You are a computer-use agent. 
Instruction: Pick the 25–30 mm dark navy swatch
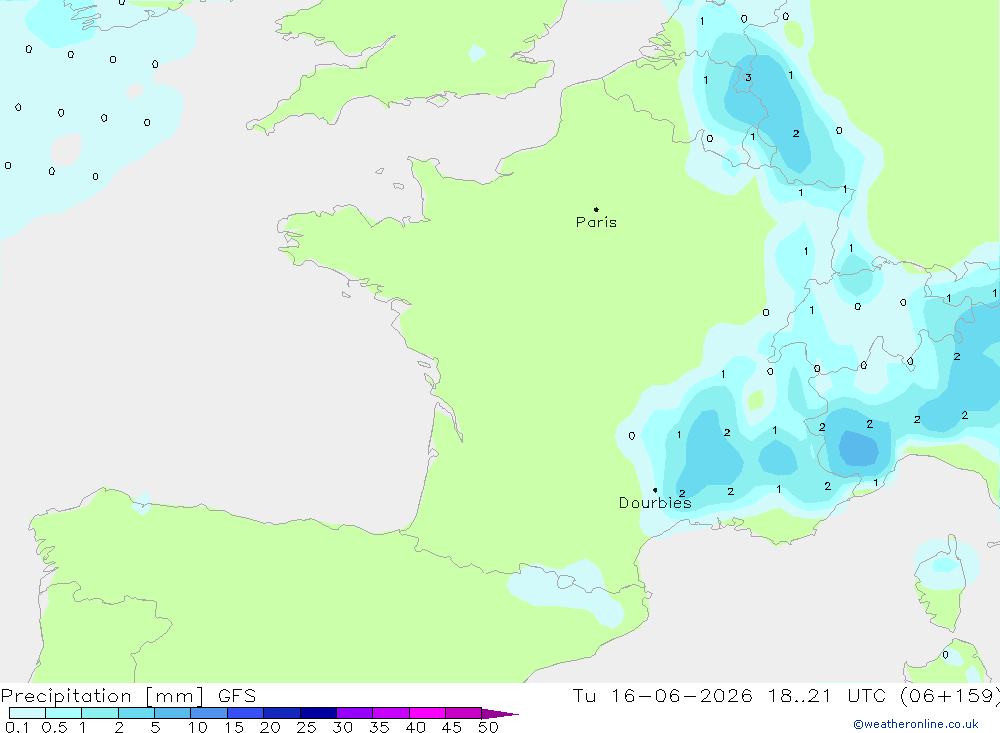click(x=318, y=713)
